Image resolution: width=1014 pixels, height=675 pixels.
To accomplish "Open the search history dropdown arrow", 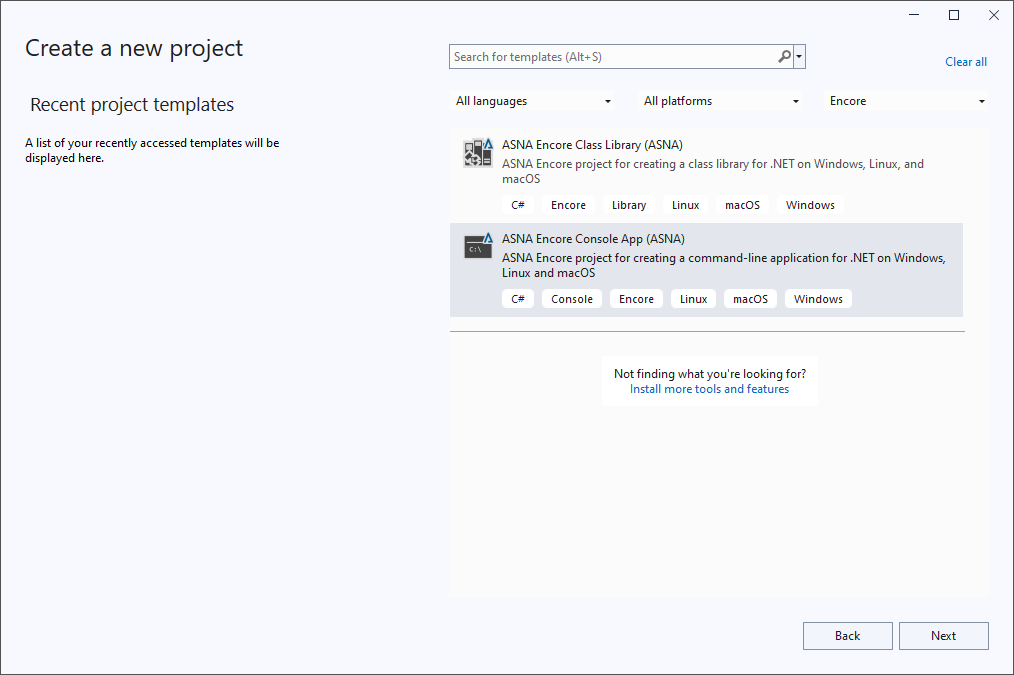I will coord(799,57).
